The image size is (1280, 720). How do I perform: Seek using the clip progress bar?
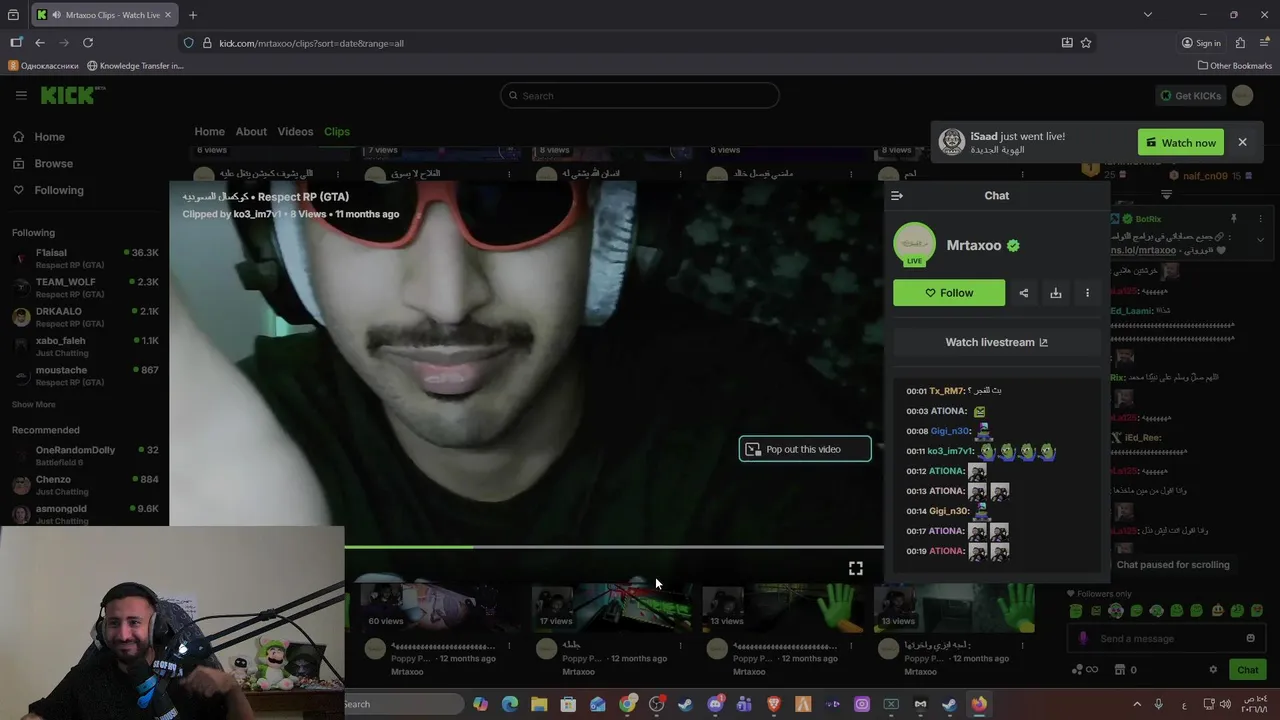614,547
